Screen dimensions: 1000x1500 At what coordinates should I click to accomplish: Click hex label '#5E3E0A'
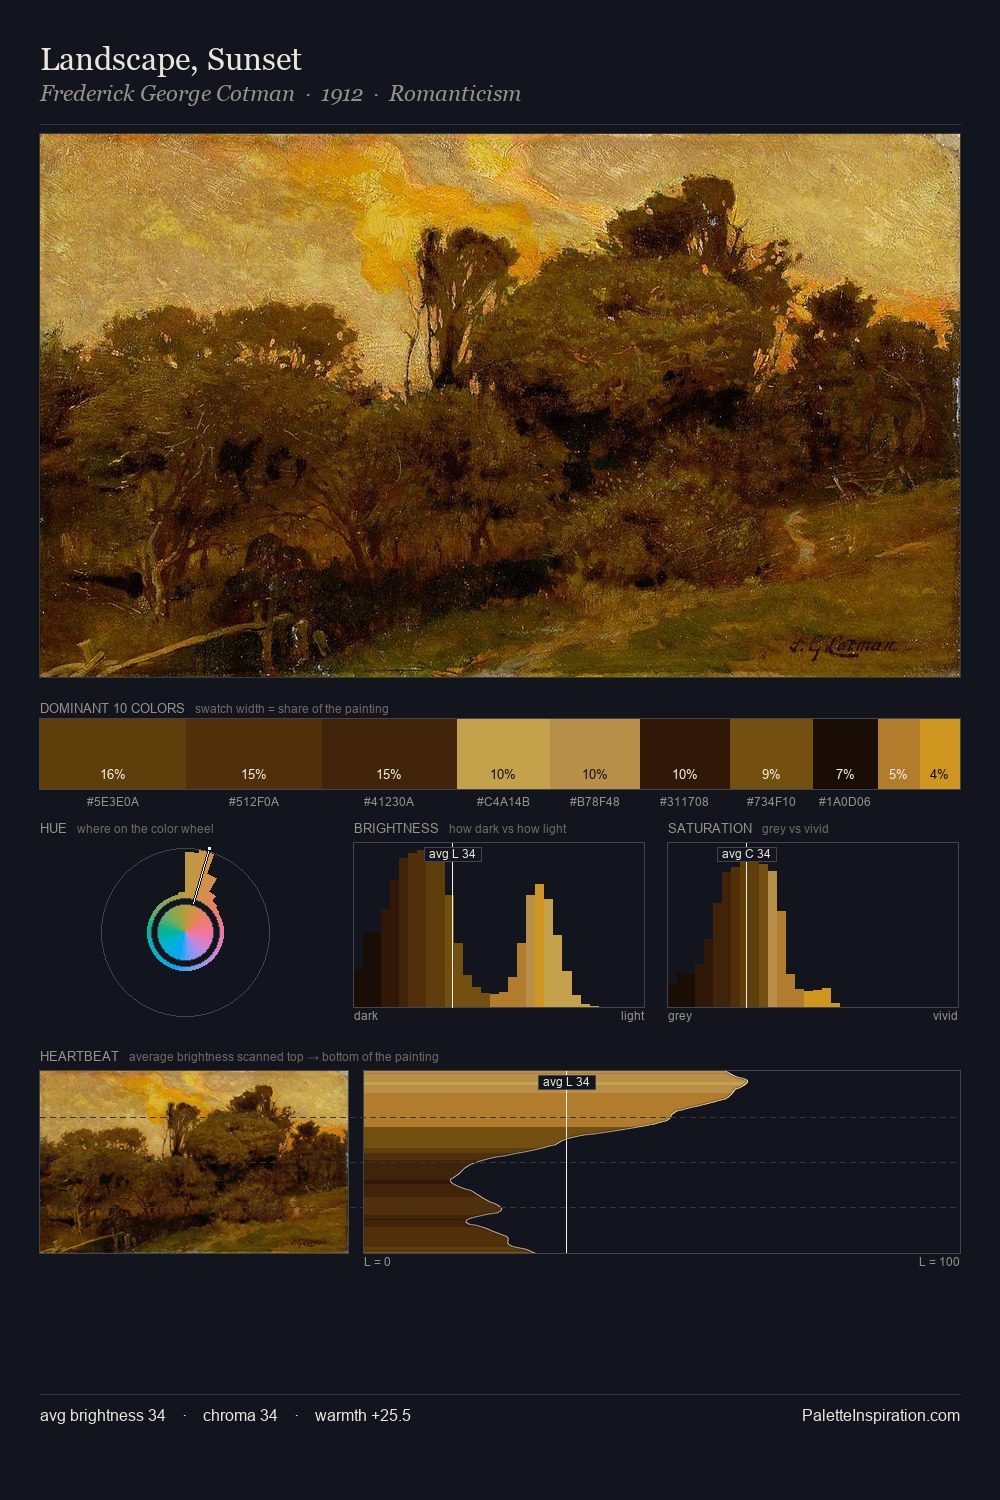(x=113, y=801)
